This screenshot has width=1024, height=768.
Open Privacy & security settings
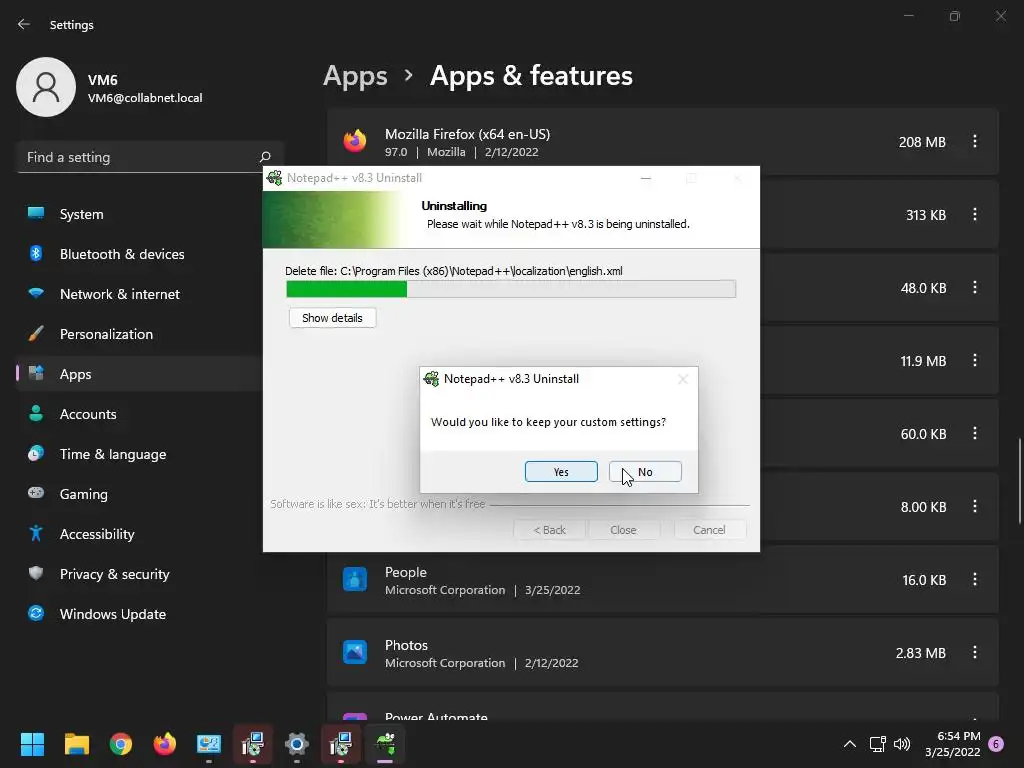140,574
